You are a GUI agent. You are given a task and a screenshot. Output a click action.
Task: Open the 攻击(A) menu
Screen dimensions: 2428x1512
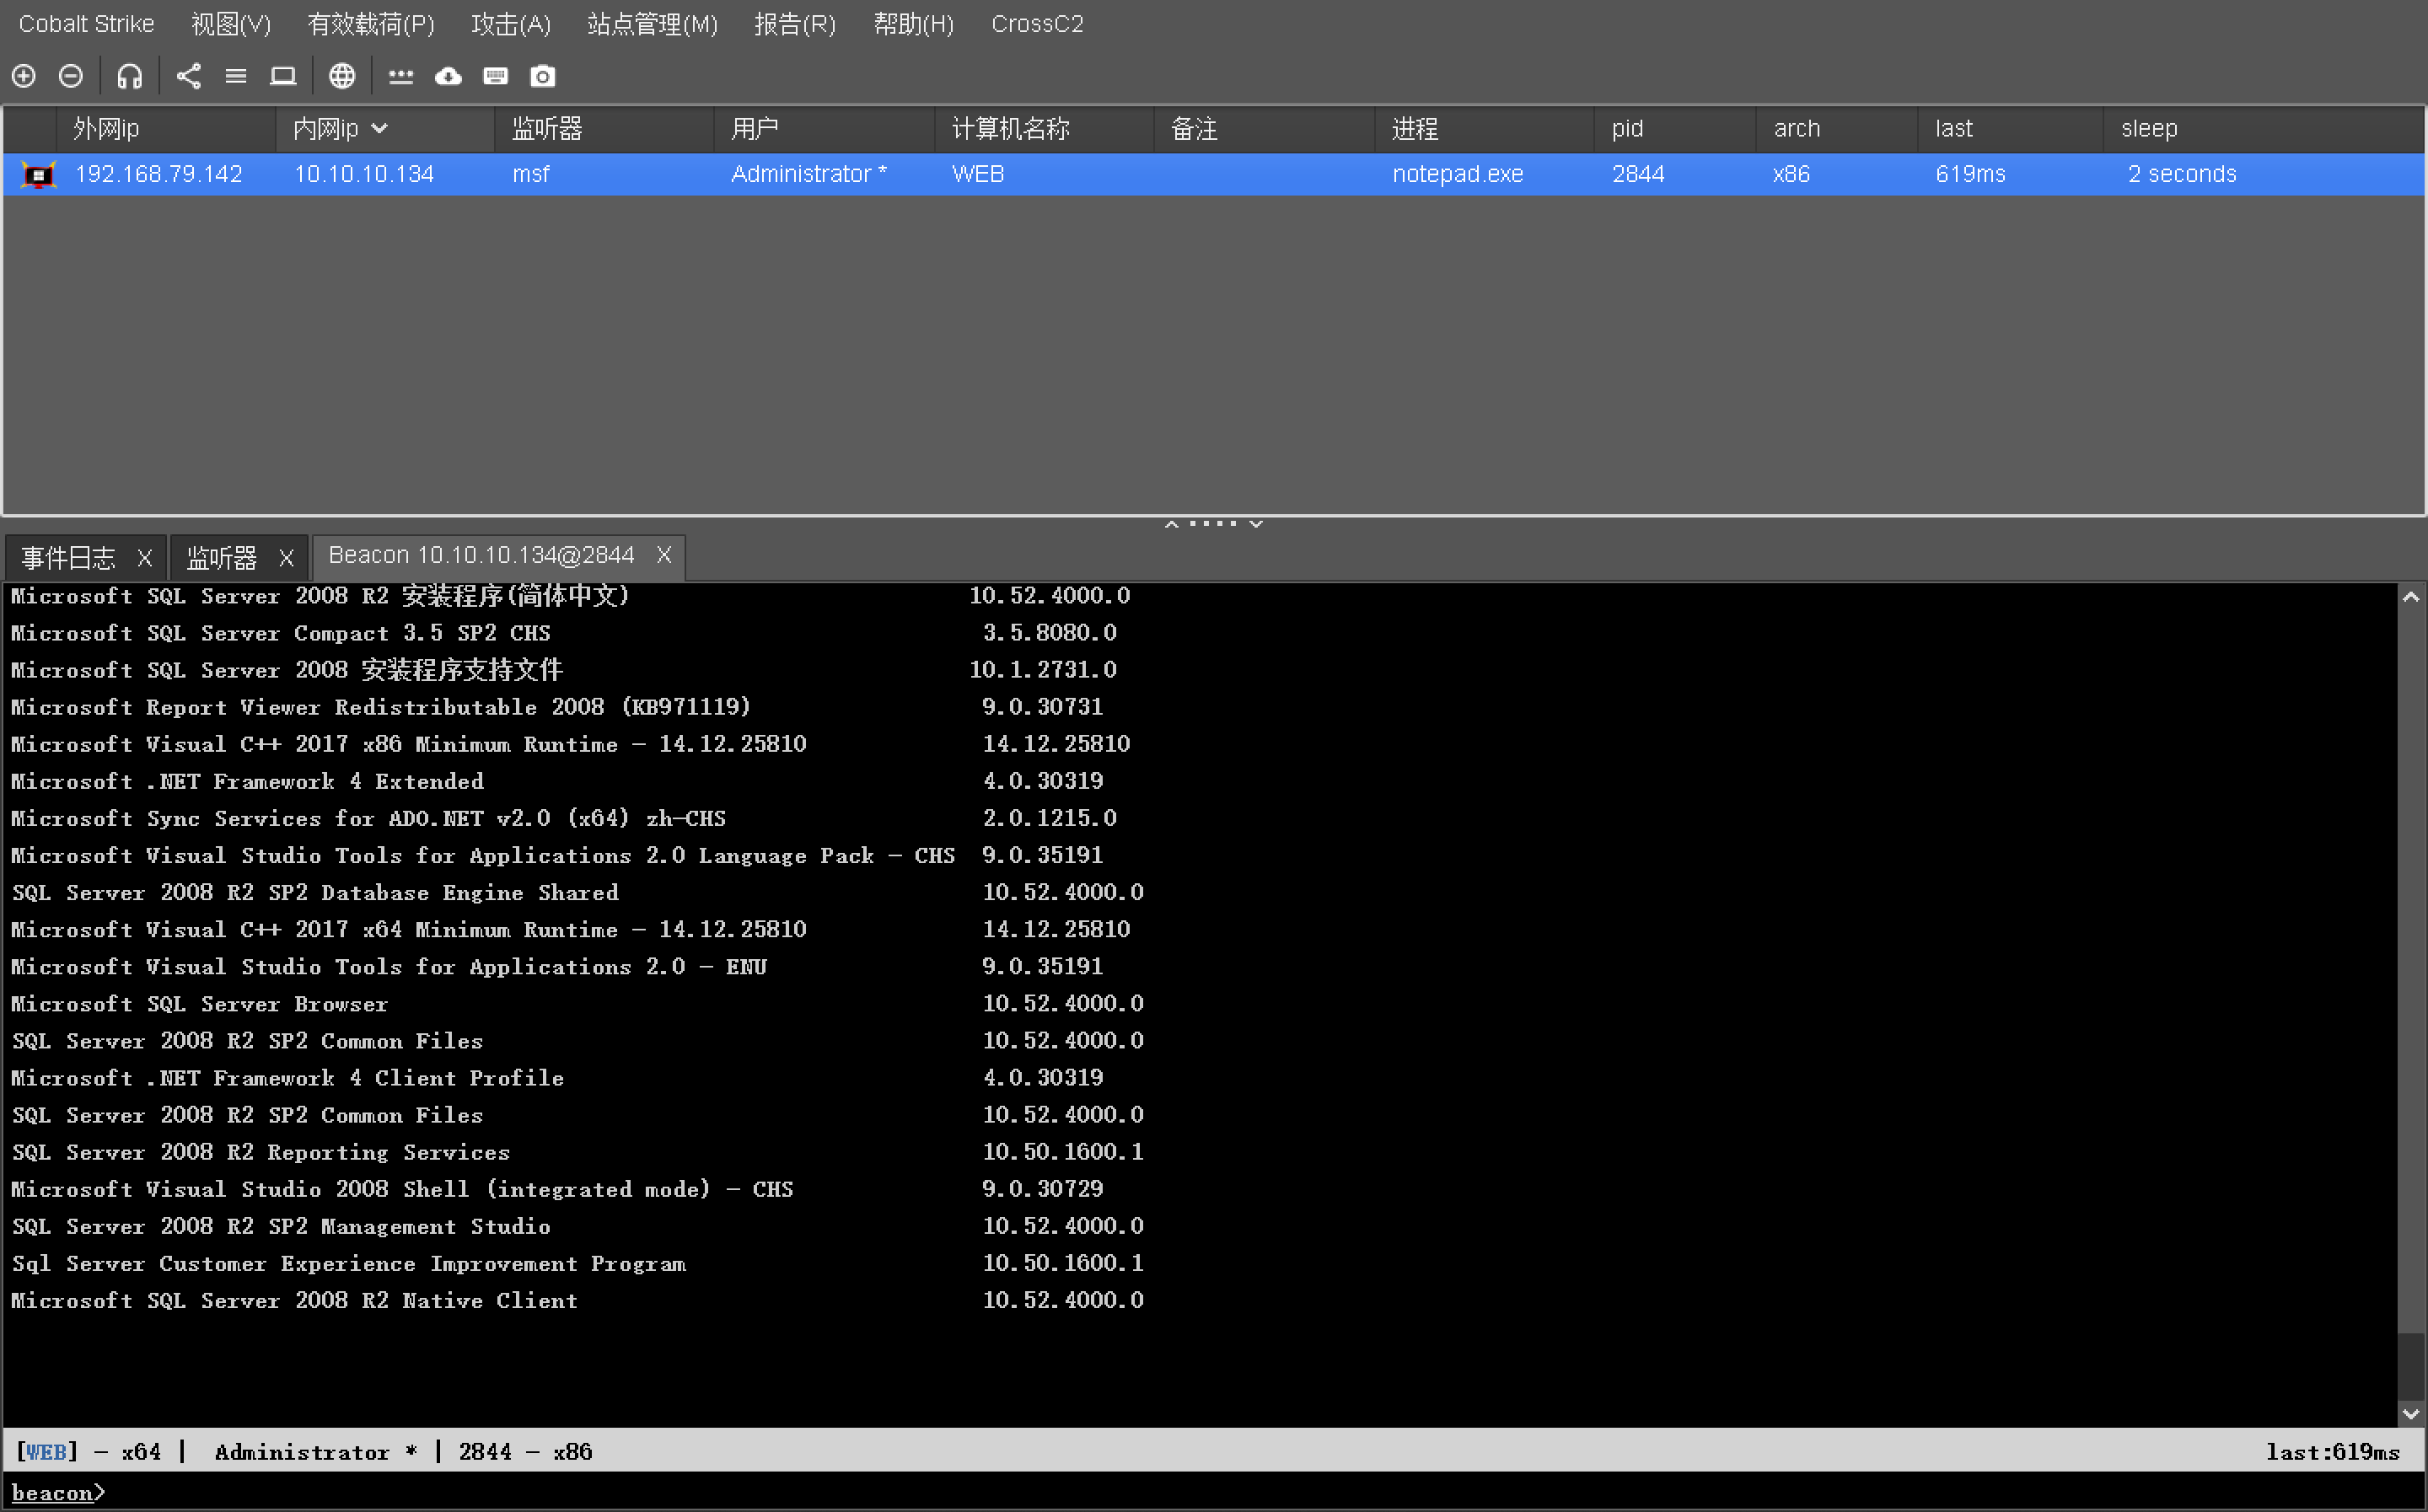click(510, 24)
